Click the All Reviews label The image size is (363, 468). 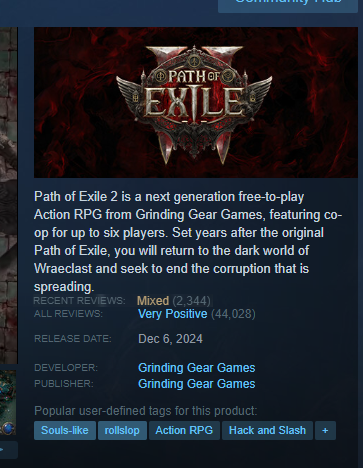tap(68, 314)
